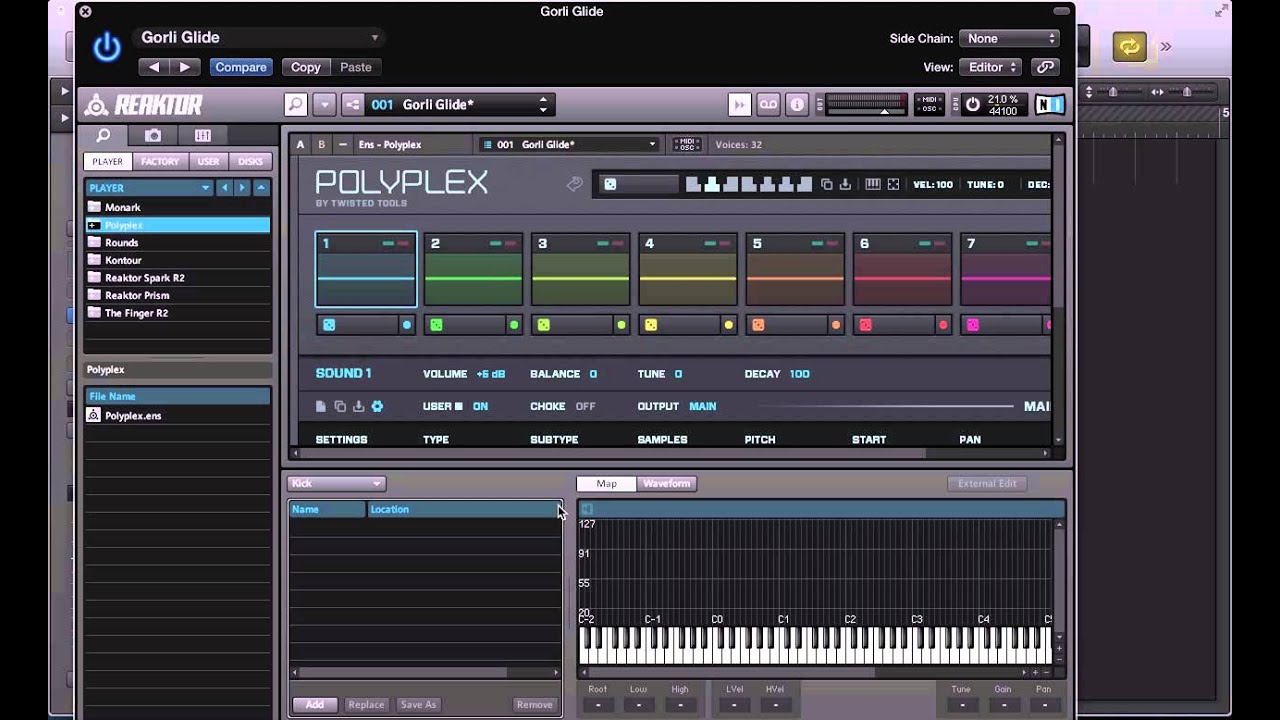The image size is (1280, 720).
Task: Open the Monark folder
Action: pyautogui.click(x=123, y=207)
